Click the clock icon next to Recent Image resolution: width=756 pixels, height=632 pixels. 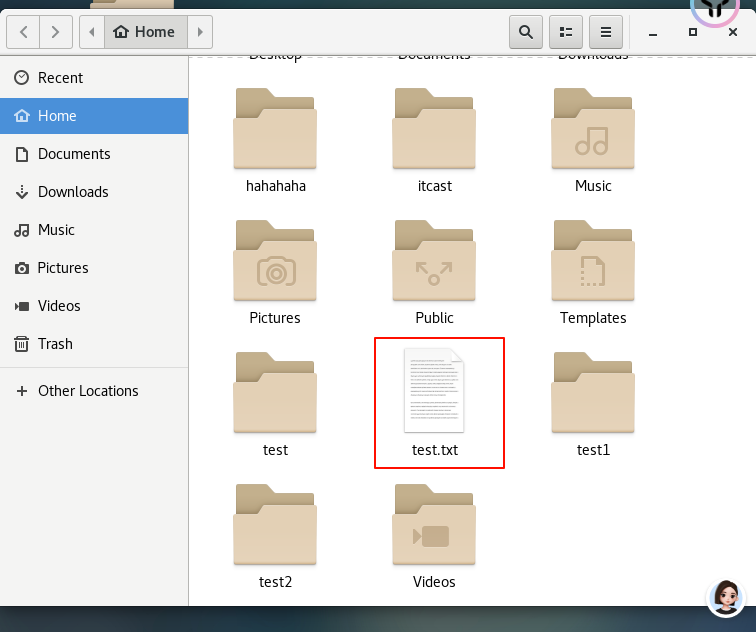(21, 78)
